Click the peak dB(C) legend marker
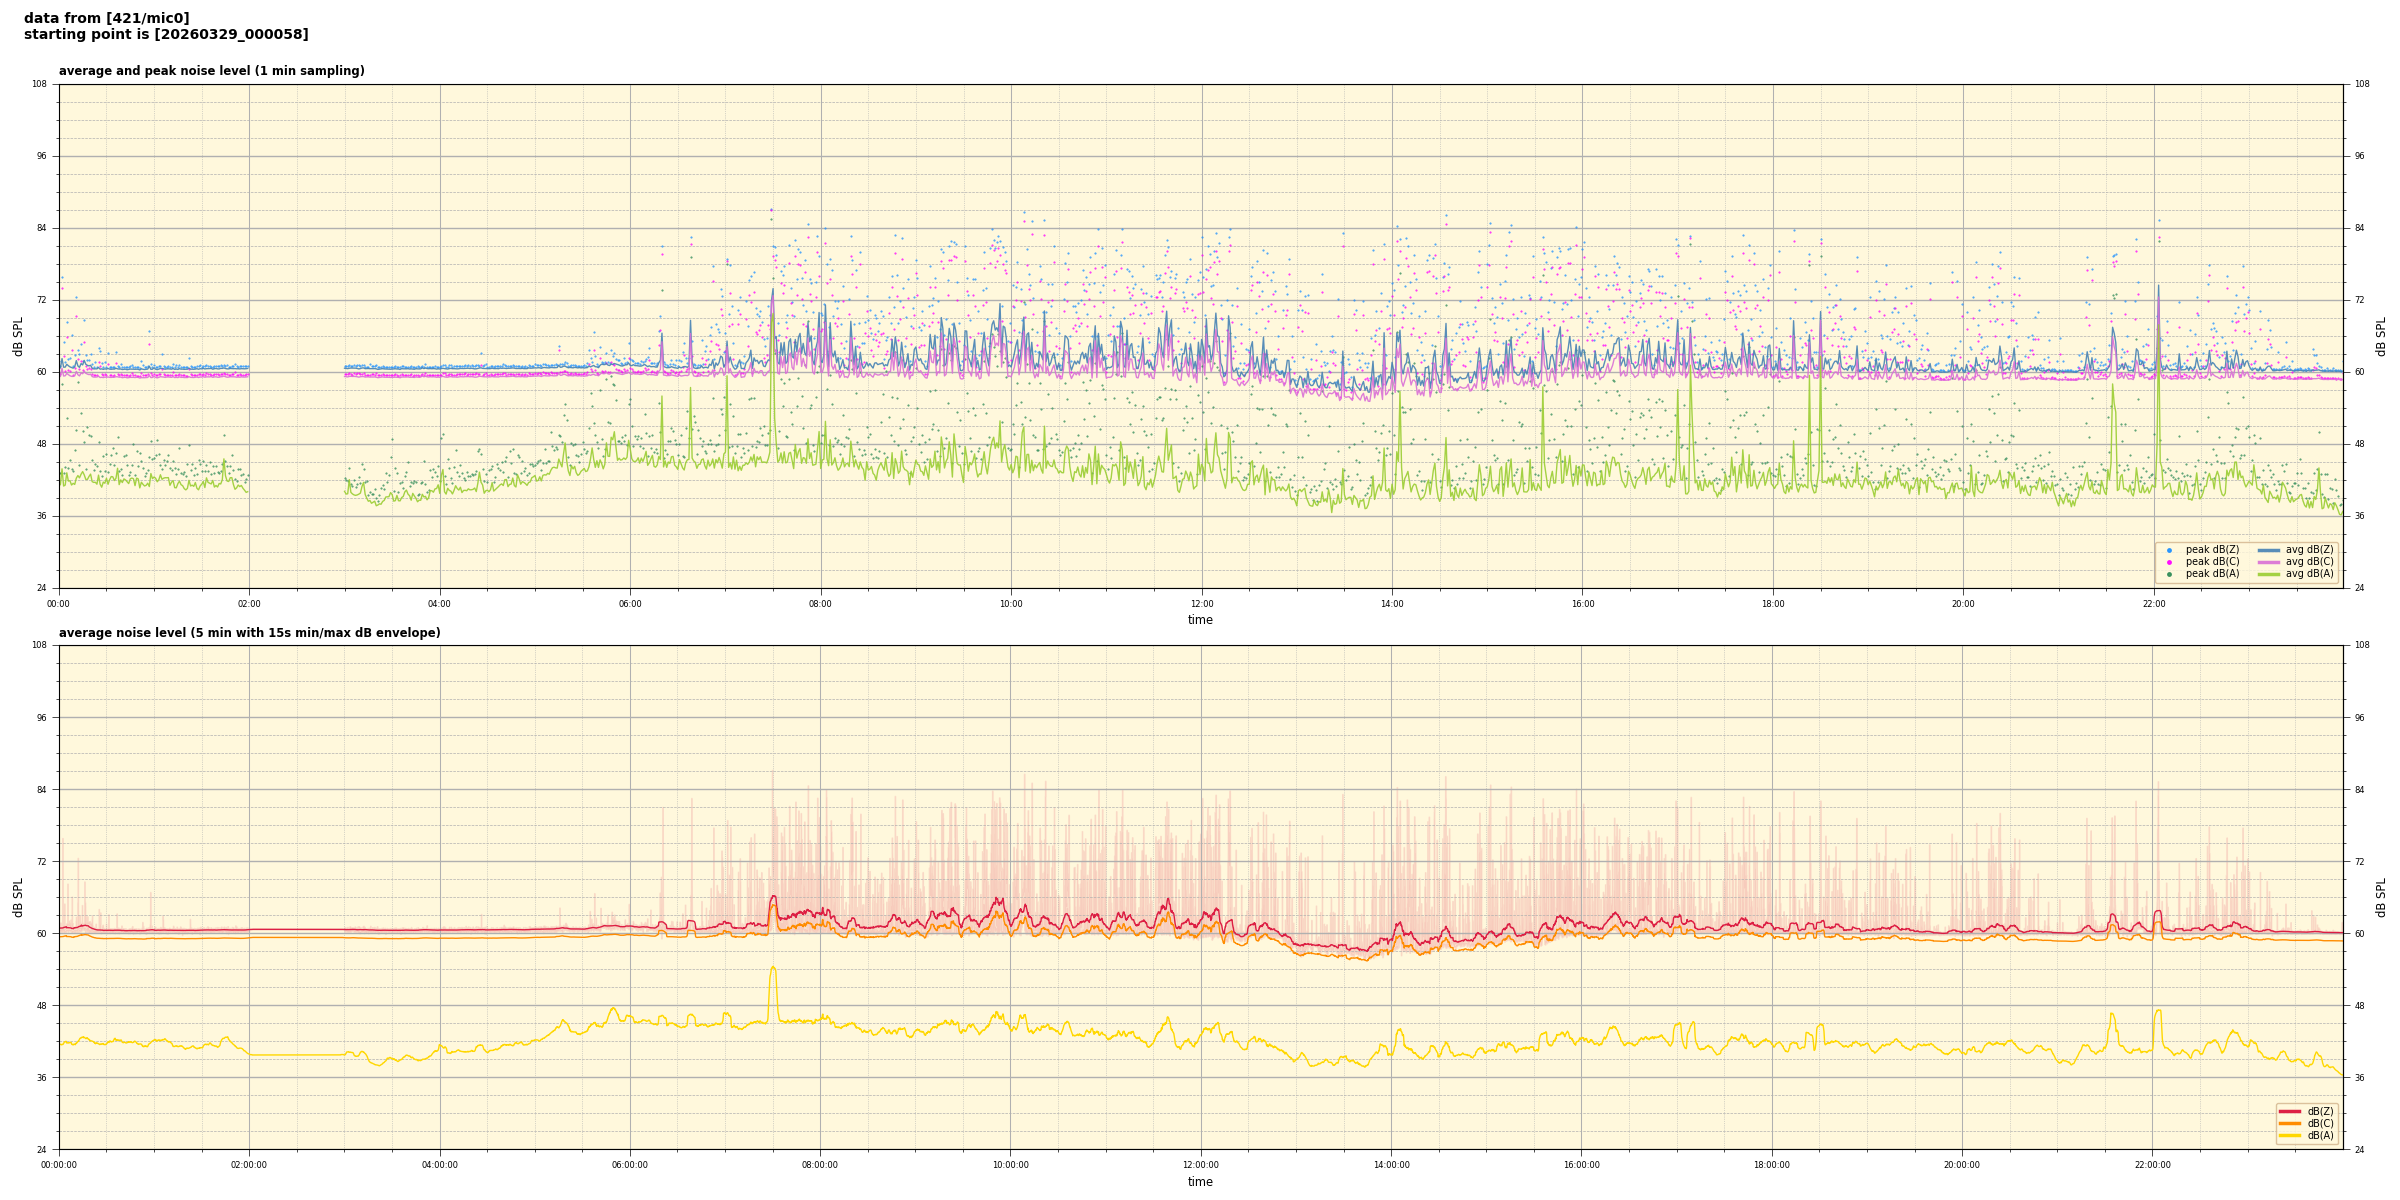The image size is (2400, 1200). 2169,562
